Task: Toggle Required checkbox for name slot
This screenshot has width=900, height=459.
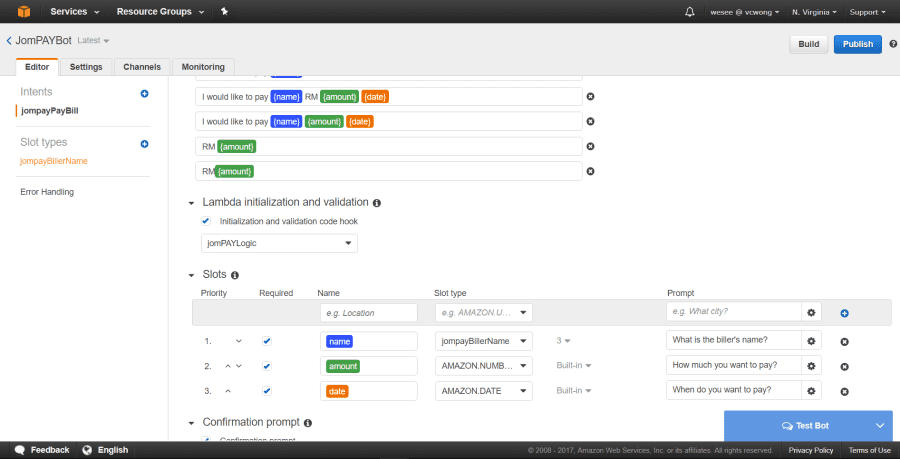Action: coord(267,341)
